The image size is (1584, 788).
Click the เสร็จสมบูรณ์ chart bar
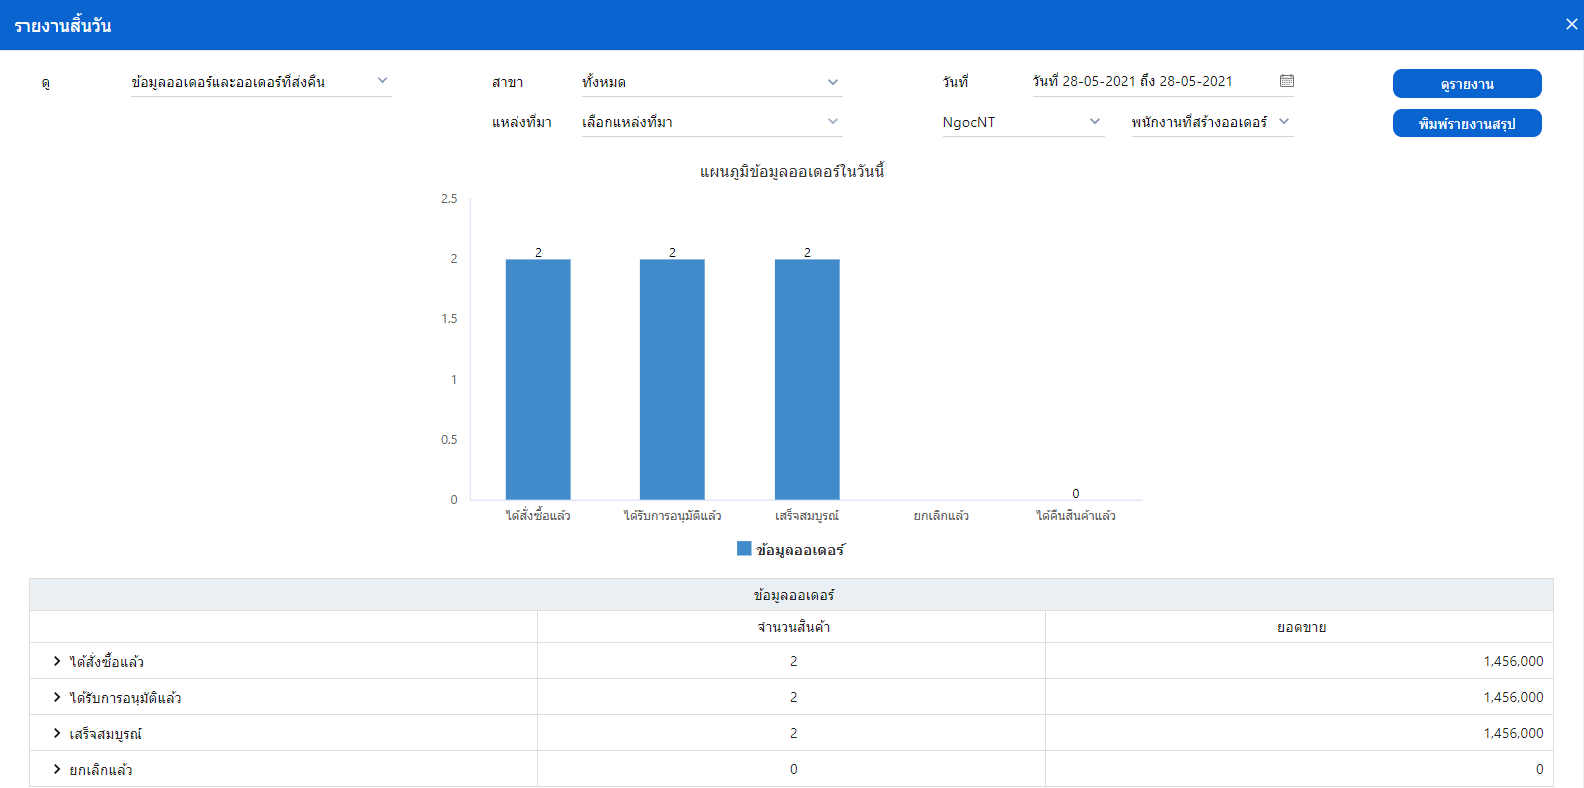[807, 380]
